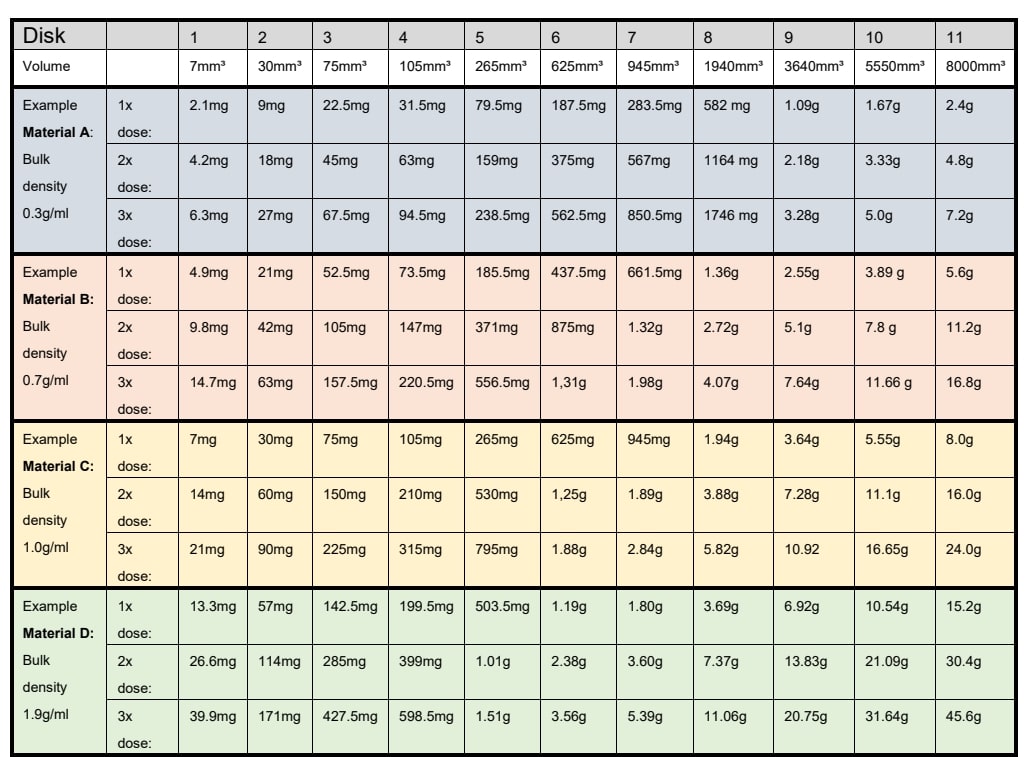This screenshot has width=1027, height=757.
Task: Click the 2.1mg cell
Action: click(x=205, y=105)
